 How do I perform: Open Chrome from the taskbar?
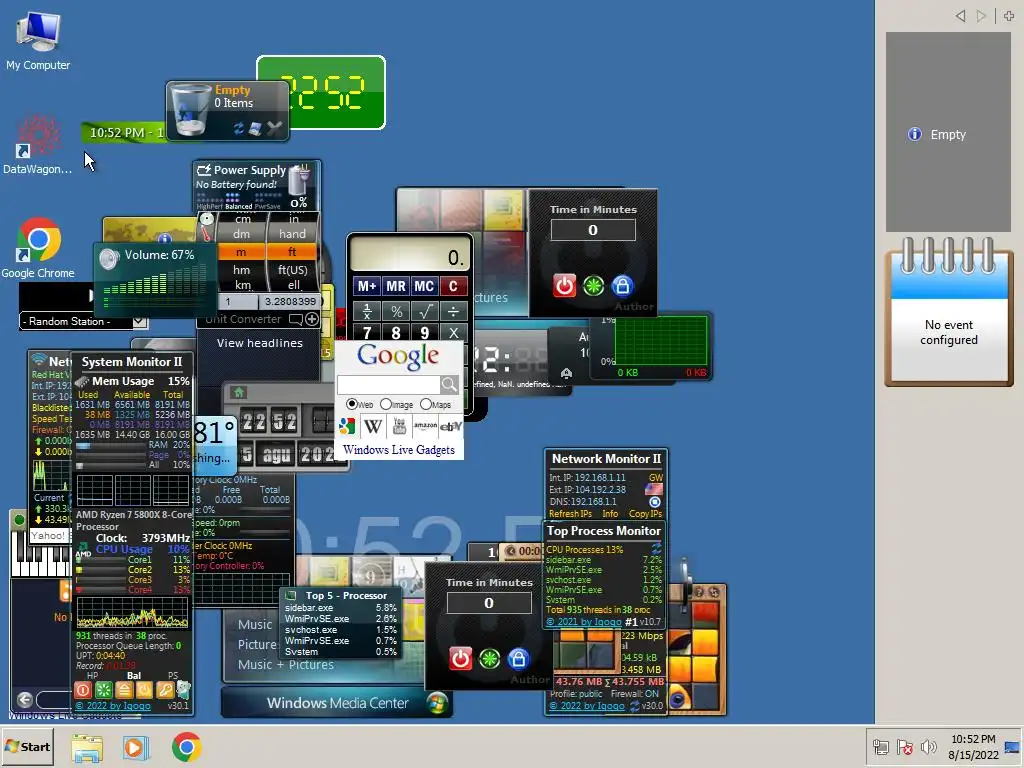click(186, 747)
